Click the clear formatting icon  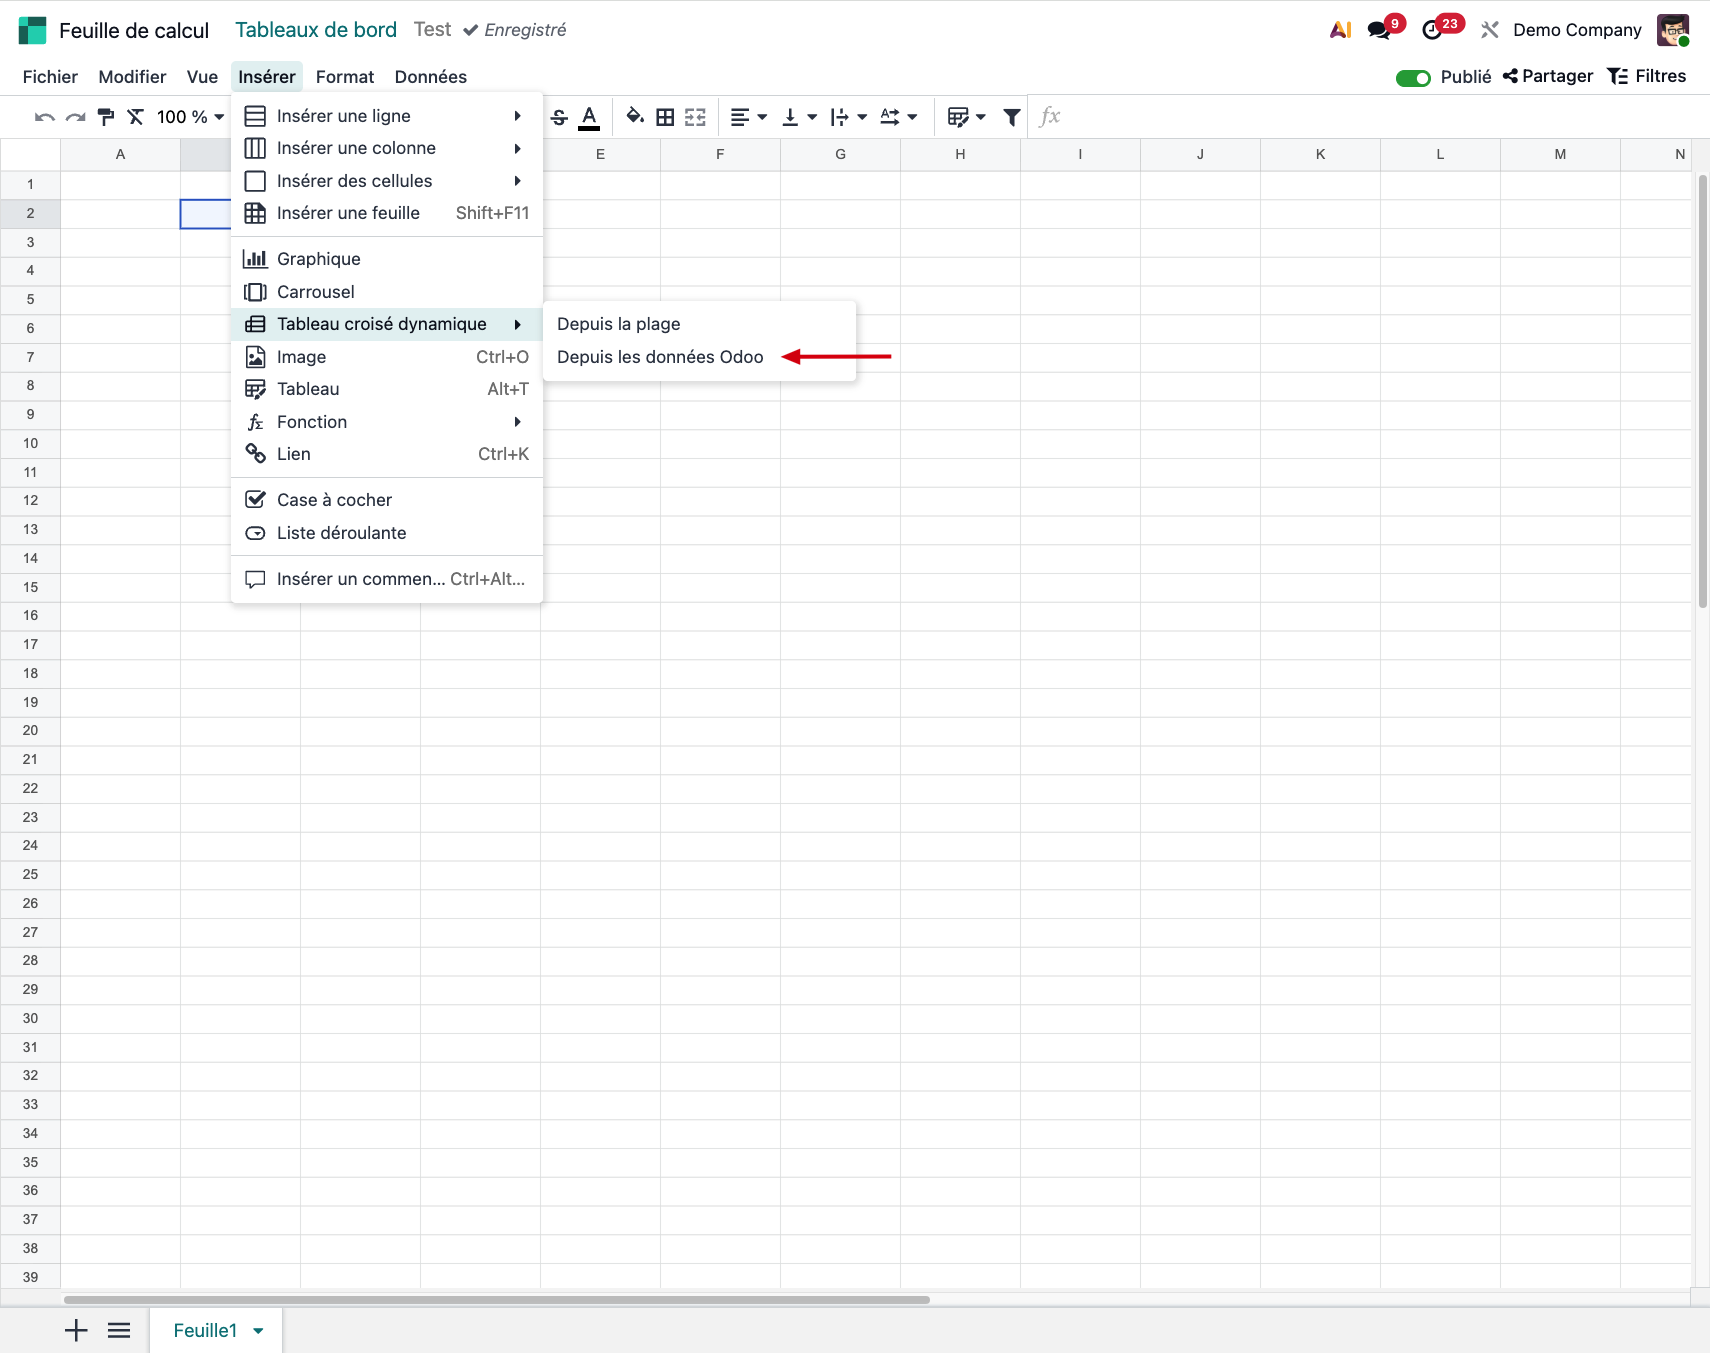136,117
